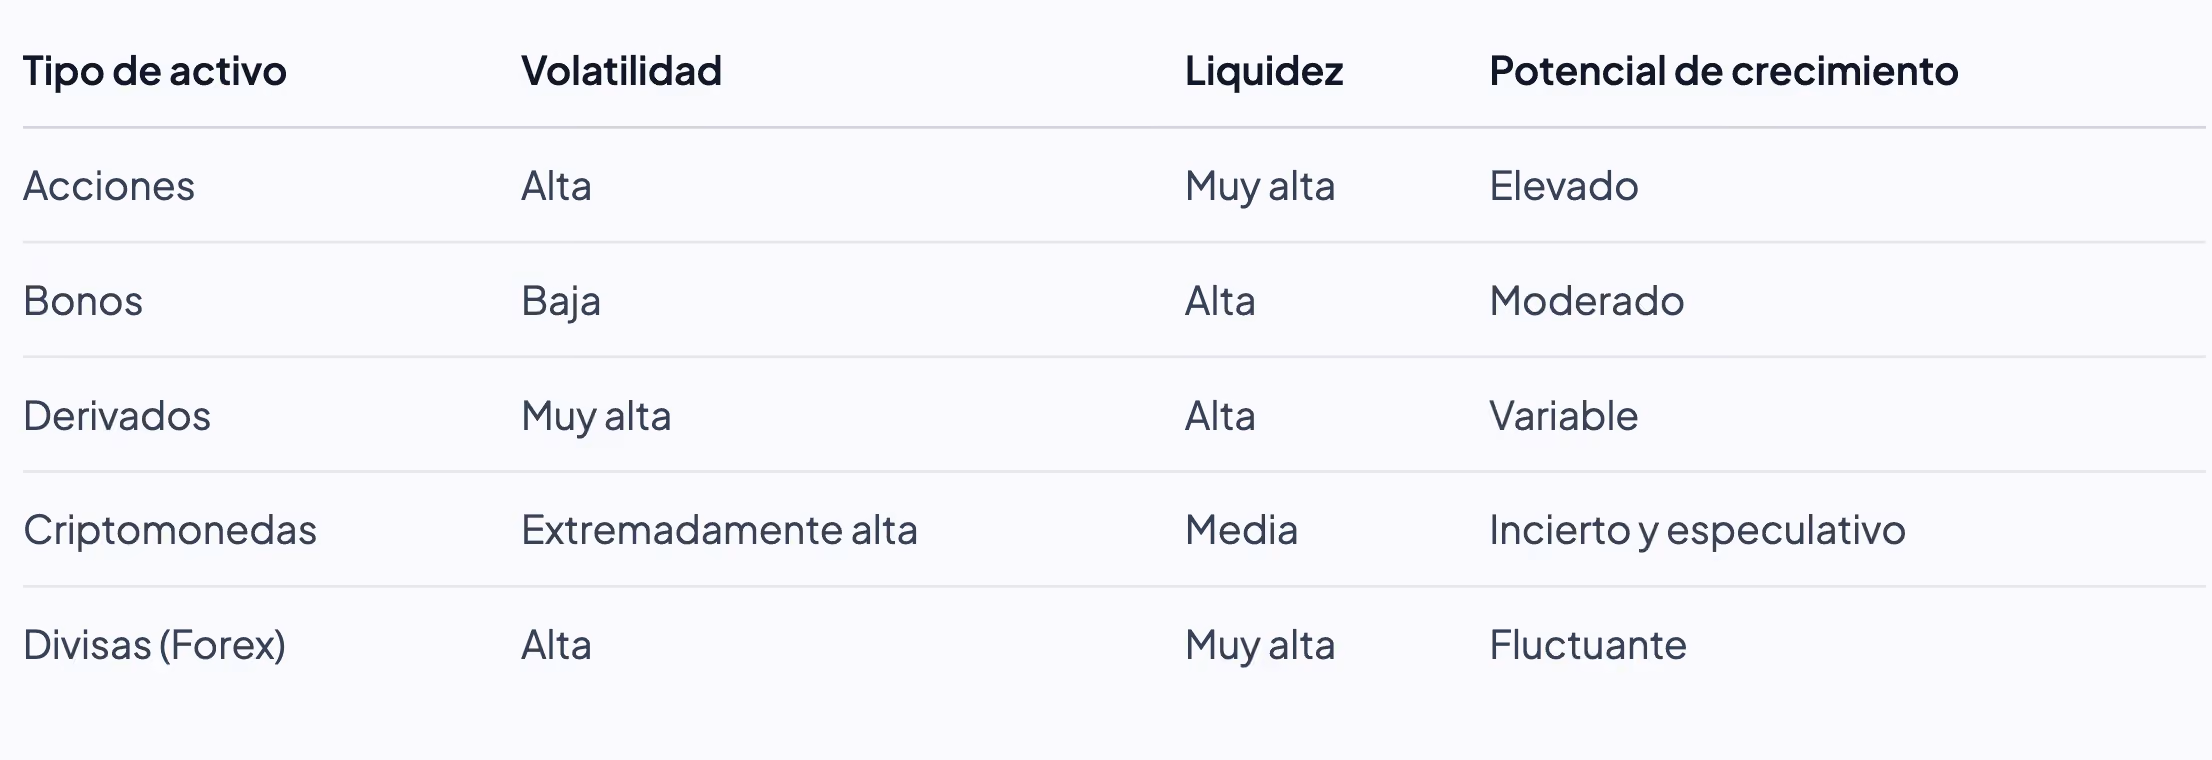The height and width of the screenshot is (760, 2212).
Task: Click the 'Volatilidad' column header
Action: coord(621,71)
